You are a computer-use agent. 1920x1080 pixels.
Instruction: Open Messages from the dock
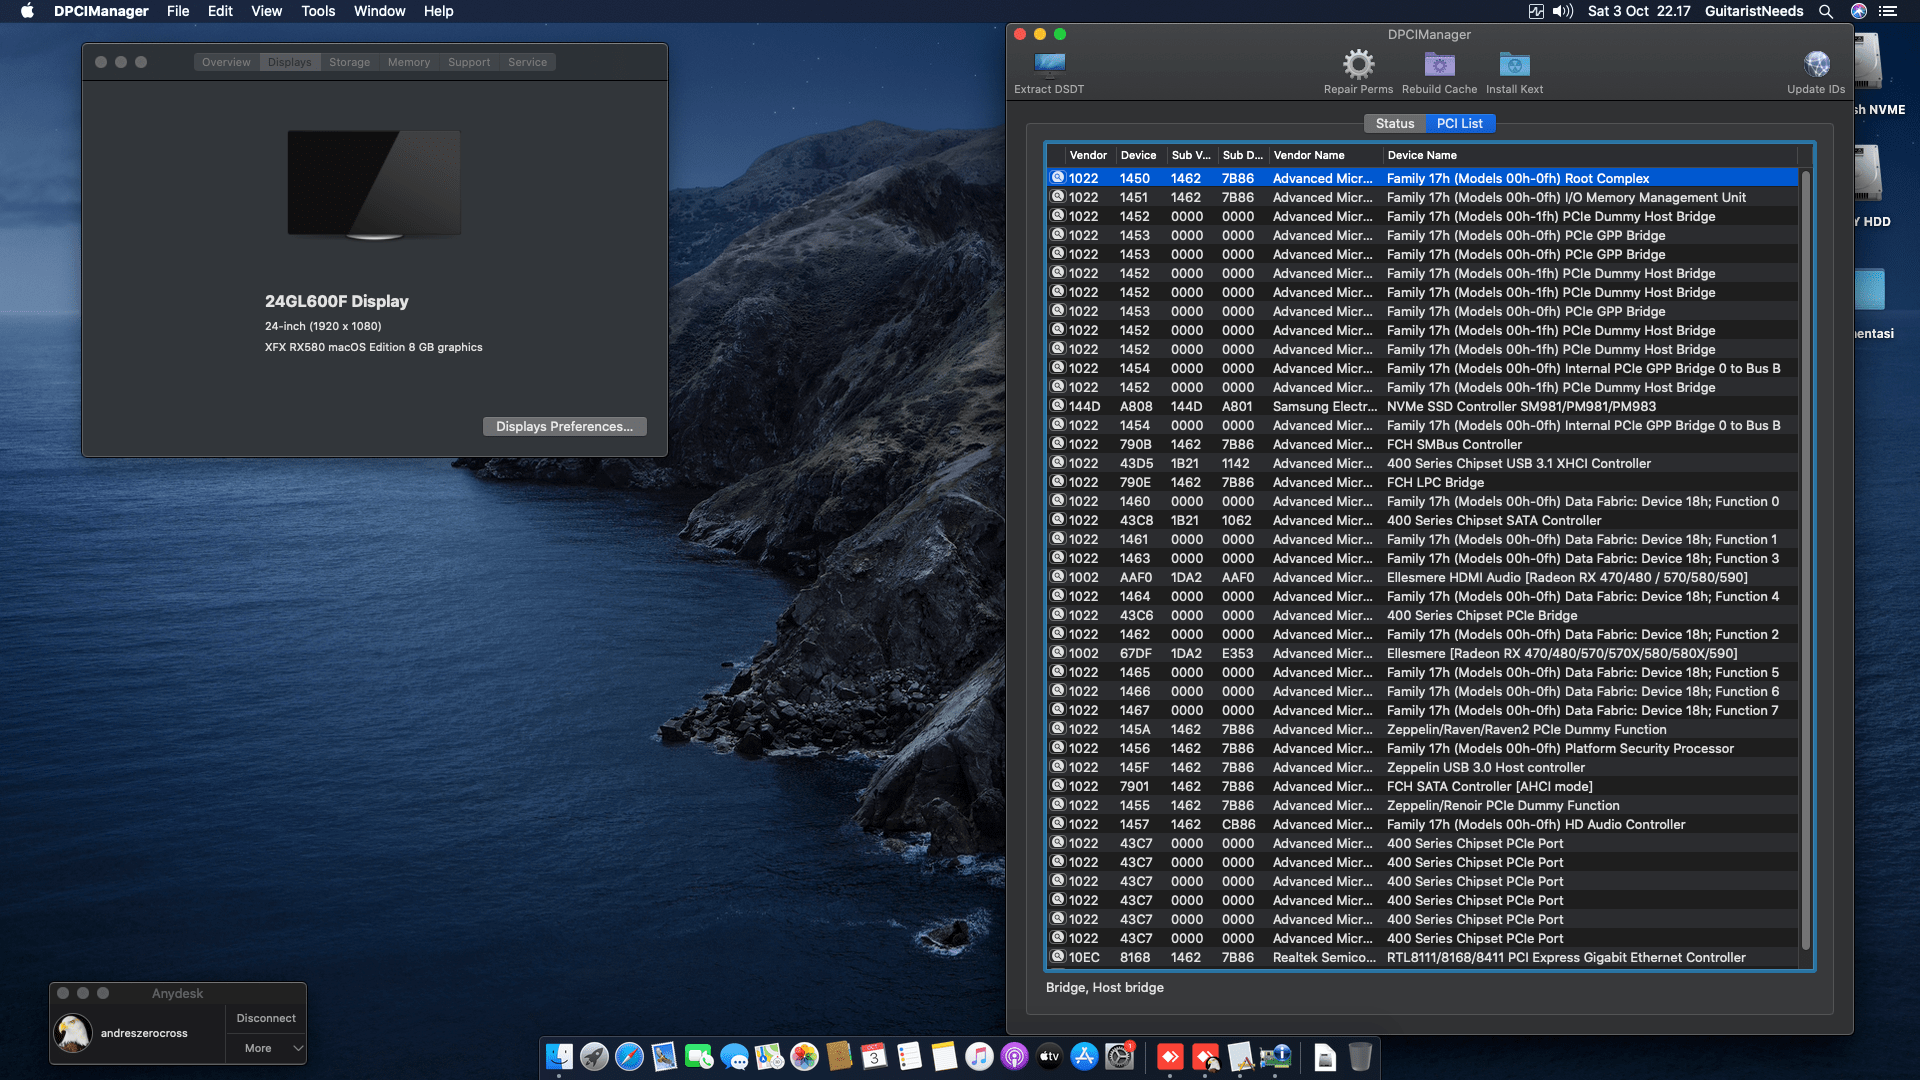coord(734,1056)
